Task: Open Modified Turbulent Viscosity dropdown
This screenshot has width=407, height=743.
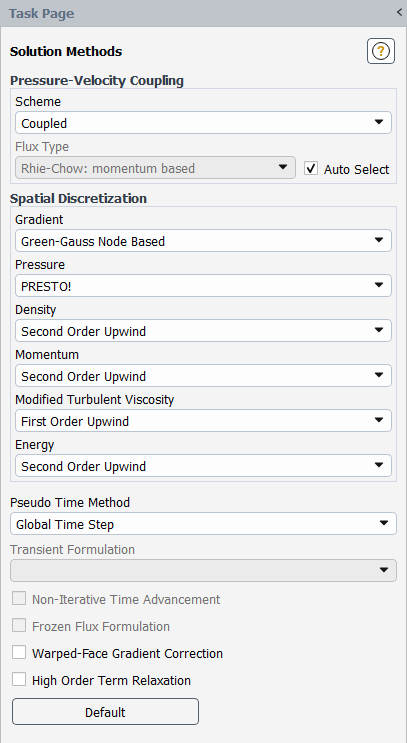Action: pos(203,421)
